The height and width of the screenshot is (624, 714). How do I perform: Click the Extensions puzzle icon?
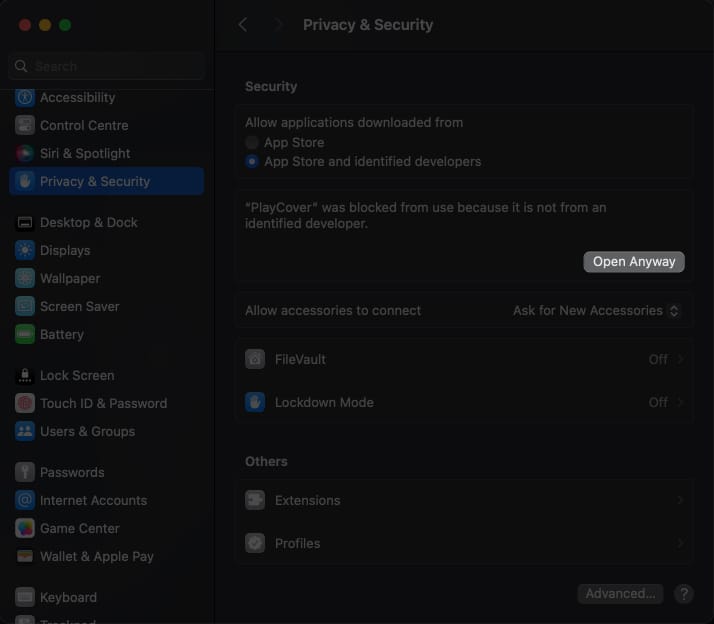pyautogui.click(x=255, y=500)
